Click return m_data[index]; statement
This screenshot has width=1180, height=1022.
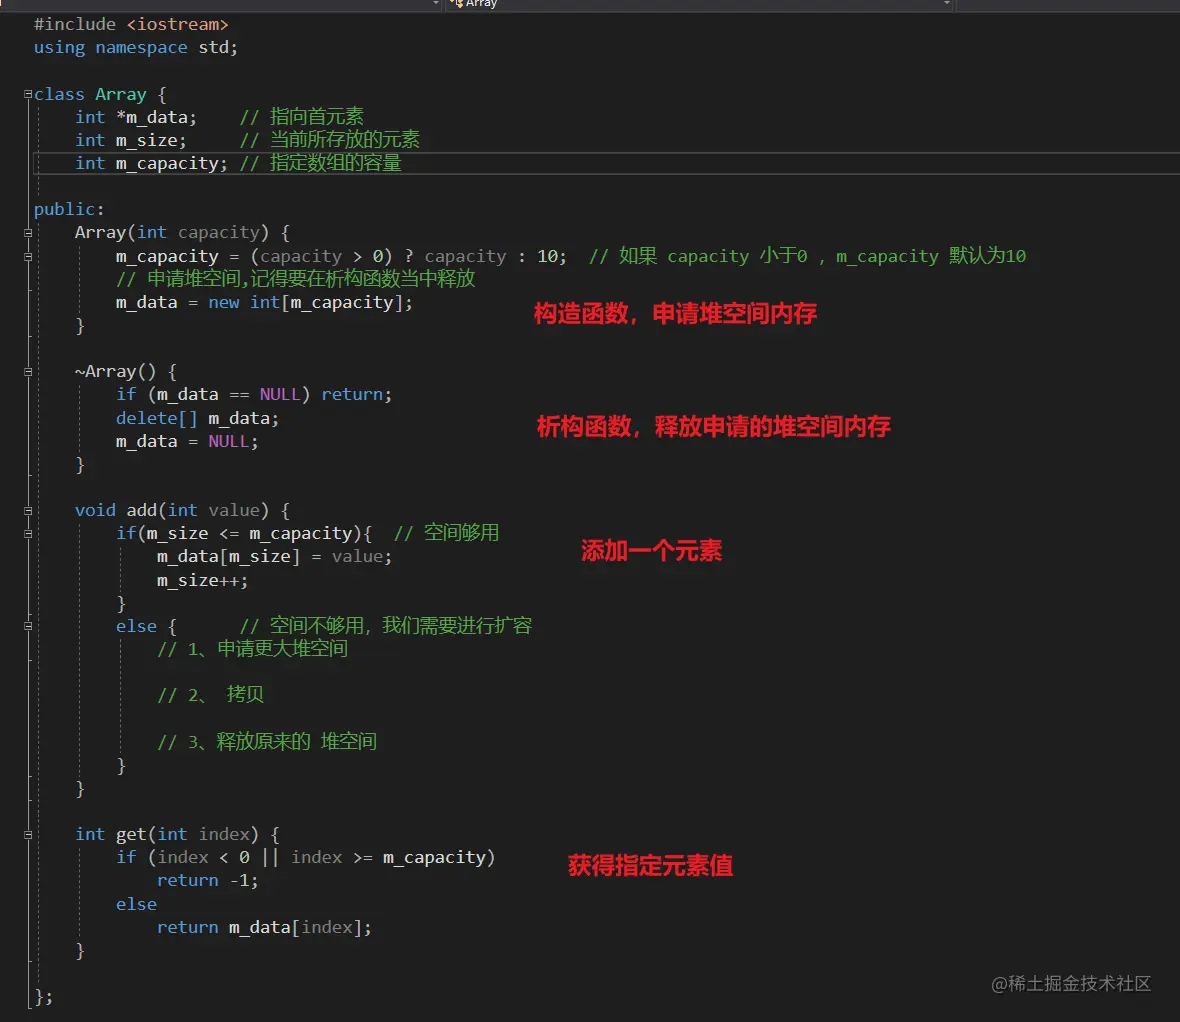[x=264, y=927]
